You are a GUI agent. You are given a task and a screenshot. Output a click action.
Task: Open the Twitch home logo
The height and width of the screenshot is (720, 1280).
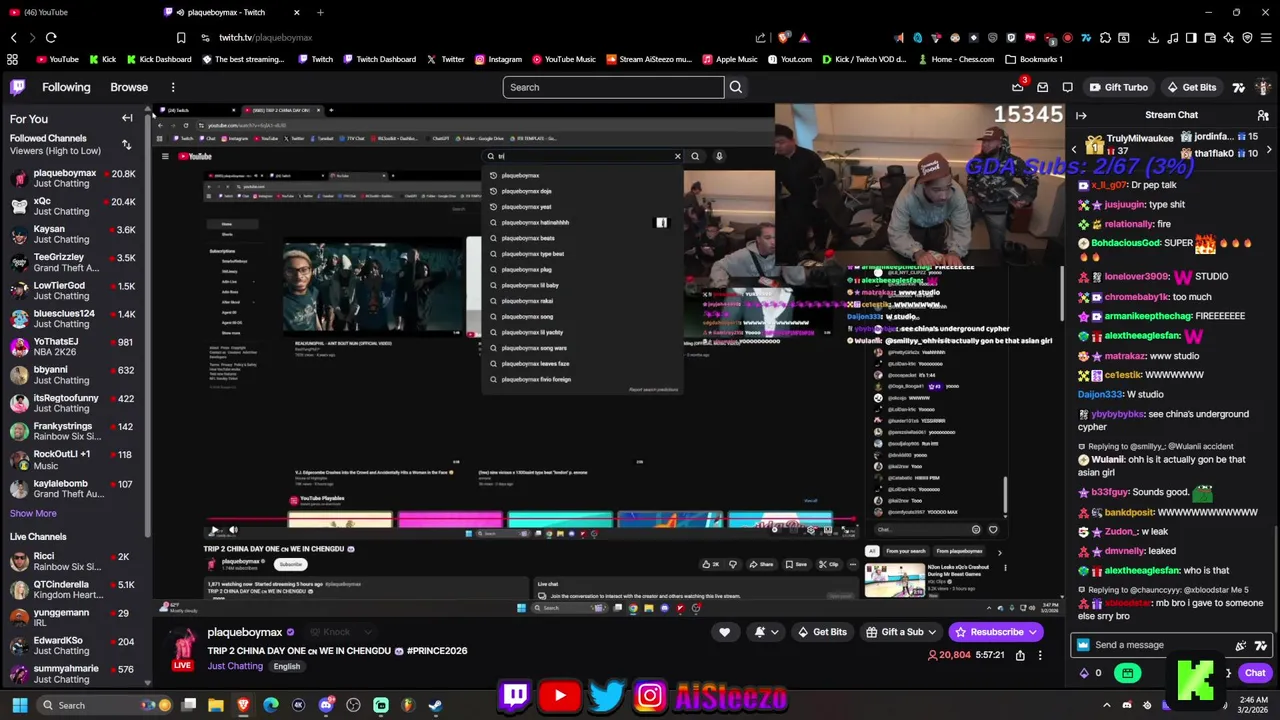click(18, 87)
